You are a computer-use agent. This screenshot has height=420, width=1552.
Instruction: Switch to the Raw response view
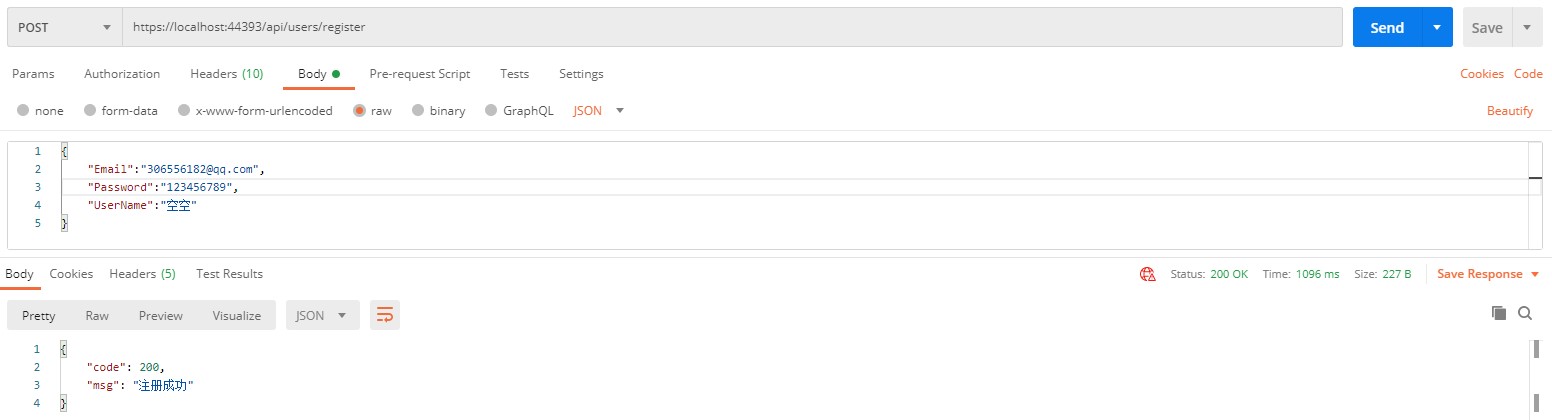click(x=97, y=315)
